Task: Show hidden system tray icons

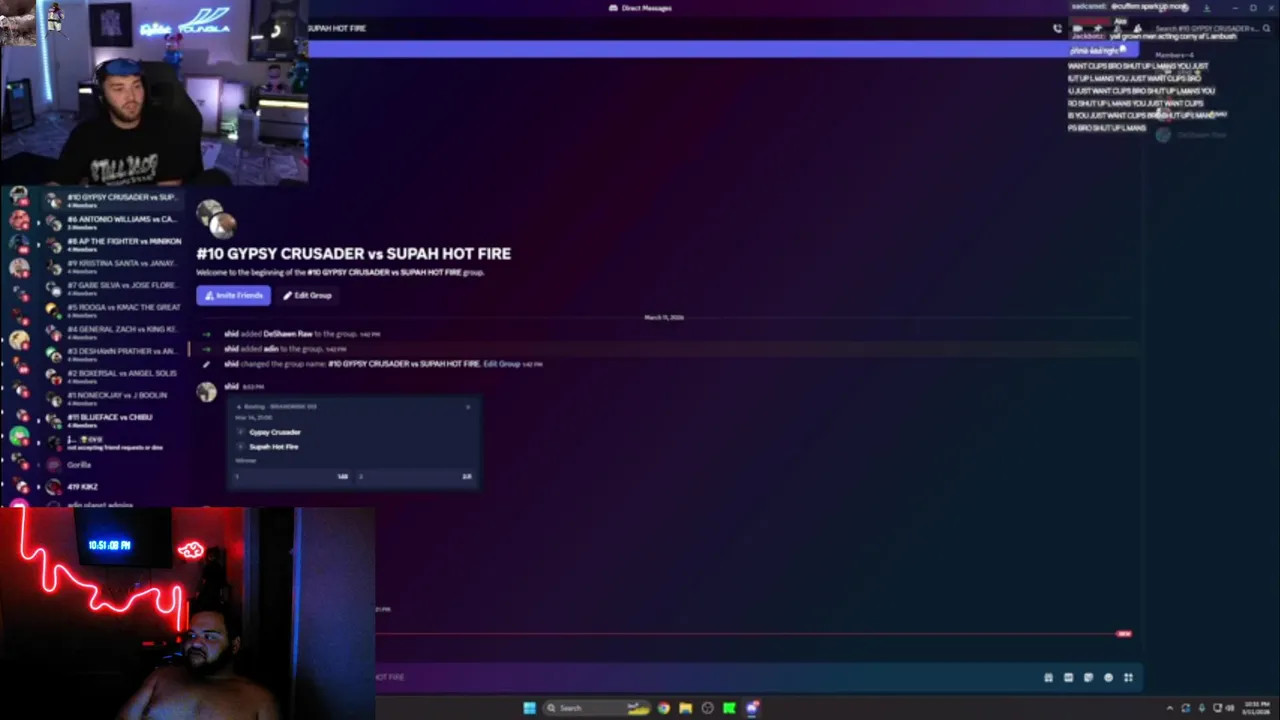Action: (1169, 708)
